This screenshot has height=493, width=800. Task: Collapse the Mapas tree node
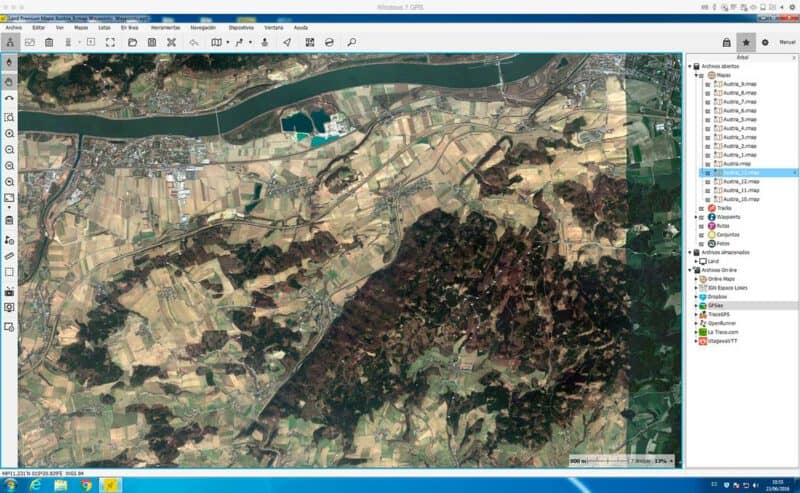(696, 76)
